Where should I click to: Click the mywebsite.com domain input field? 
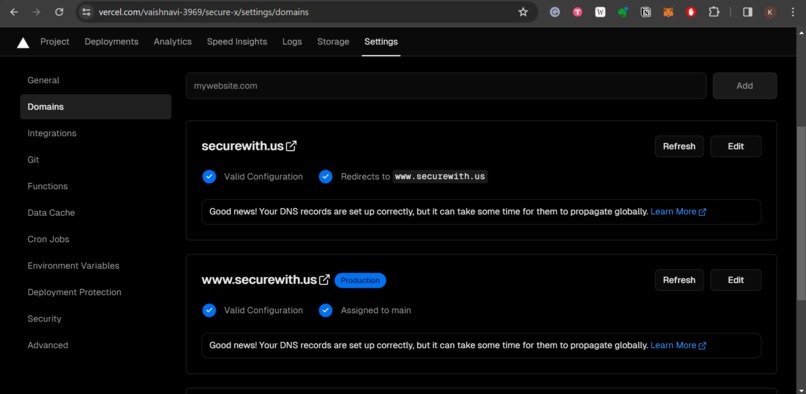[x=446, y=86]
